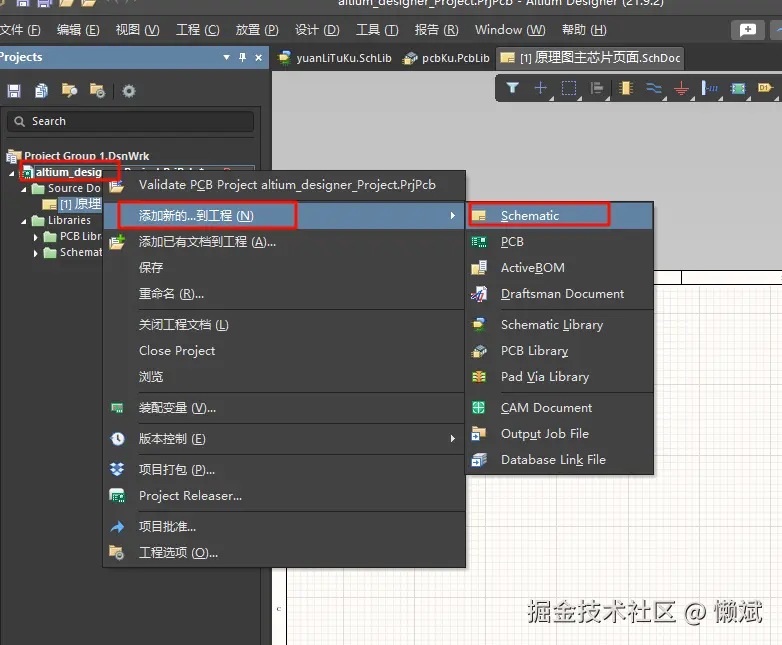The height and width of the screenshot is (645, 782).
Task: Pin the Projects panel
Action: pos(242,57)
